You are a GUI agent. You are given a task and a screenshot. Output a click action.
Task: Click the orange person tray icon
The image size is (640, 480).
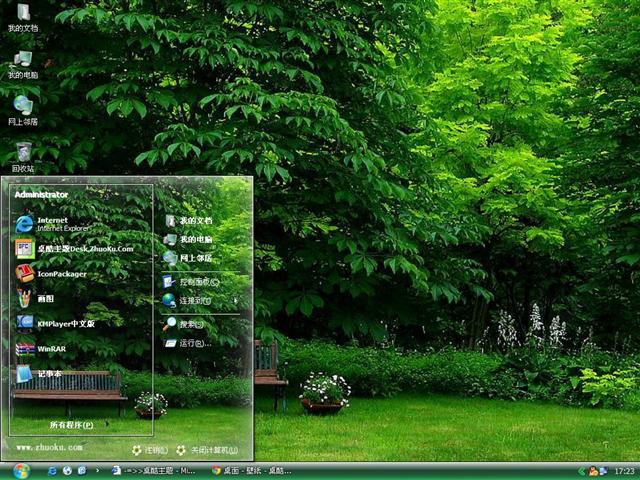593,471
